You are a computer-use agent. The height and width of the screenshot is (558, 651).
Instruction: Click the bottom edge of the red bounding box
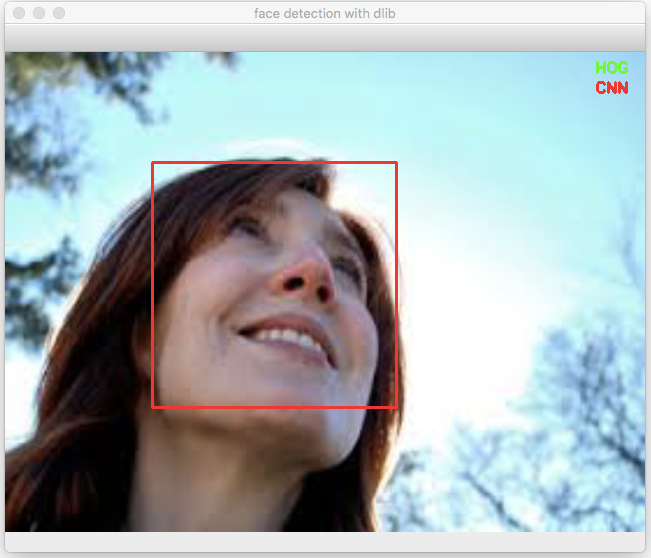pos(274,407)
